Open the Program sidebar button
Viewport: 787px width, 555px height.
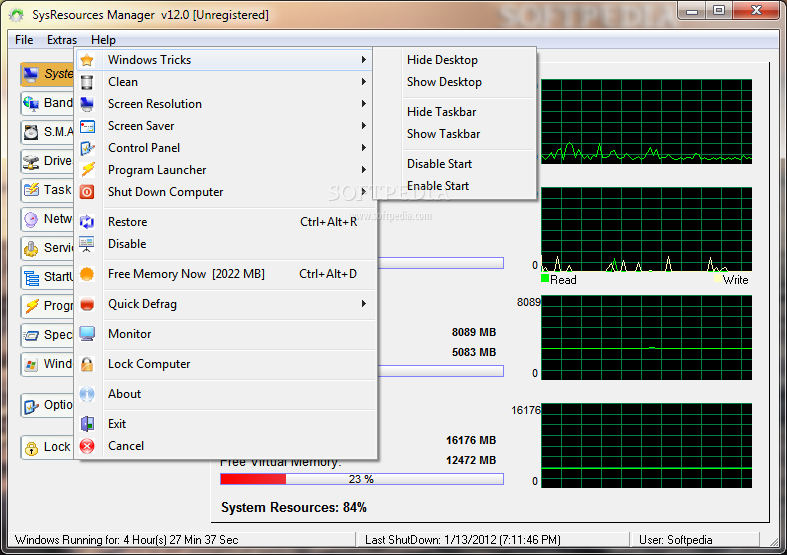48,306
